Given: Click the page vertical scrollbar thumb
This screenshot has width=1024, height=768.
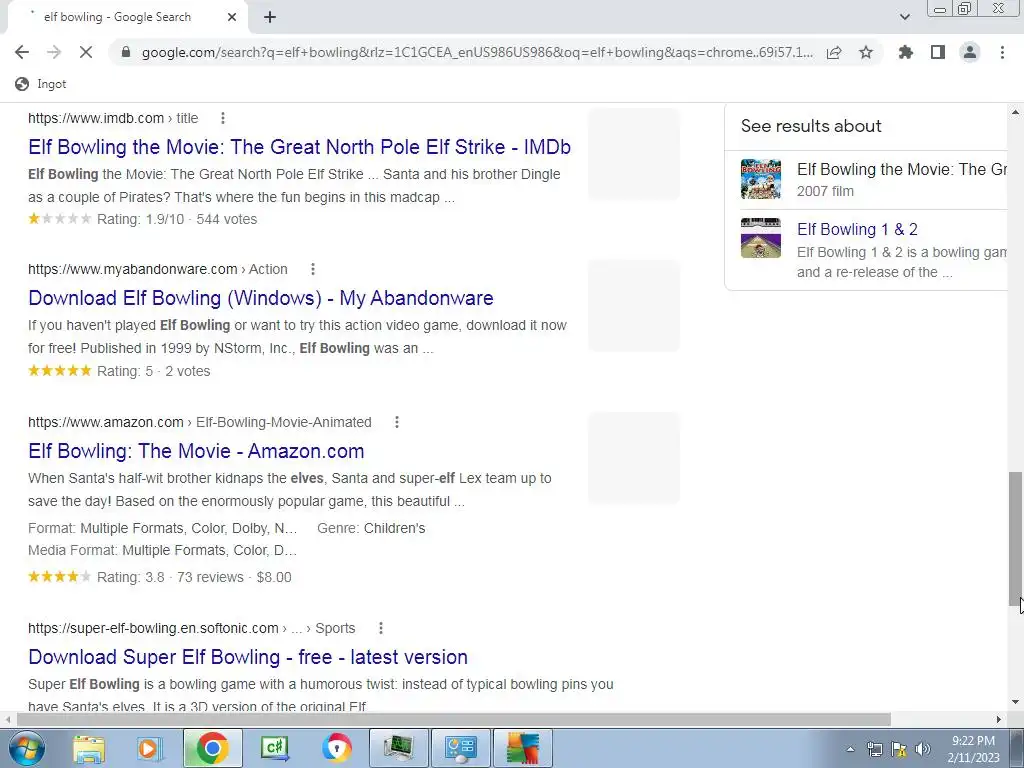Looking at the screenshot, I should (1015, 537).
